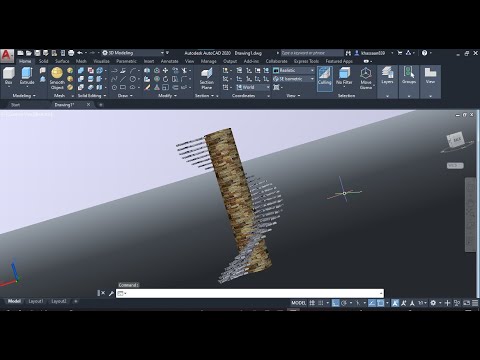
Task: Toggle snap mode in status bar
Action: click(321, 303)
